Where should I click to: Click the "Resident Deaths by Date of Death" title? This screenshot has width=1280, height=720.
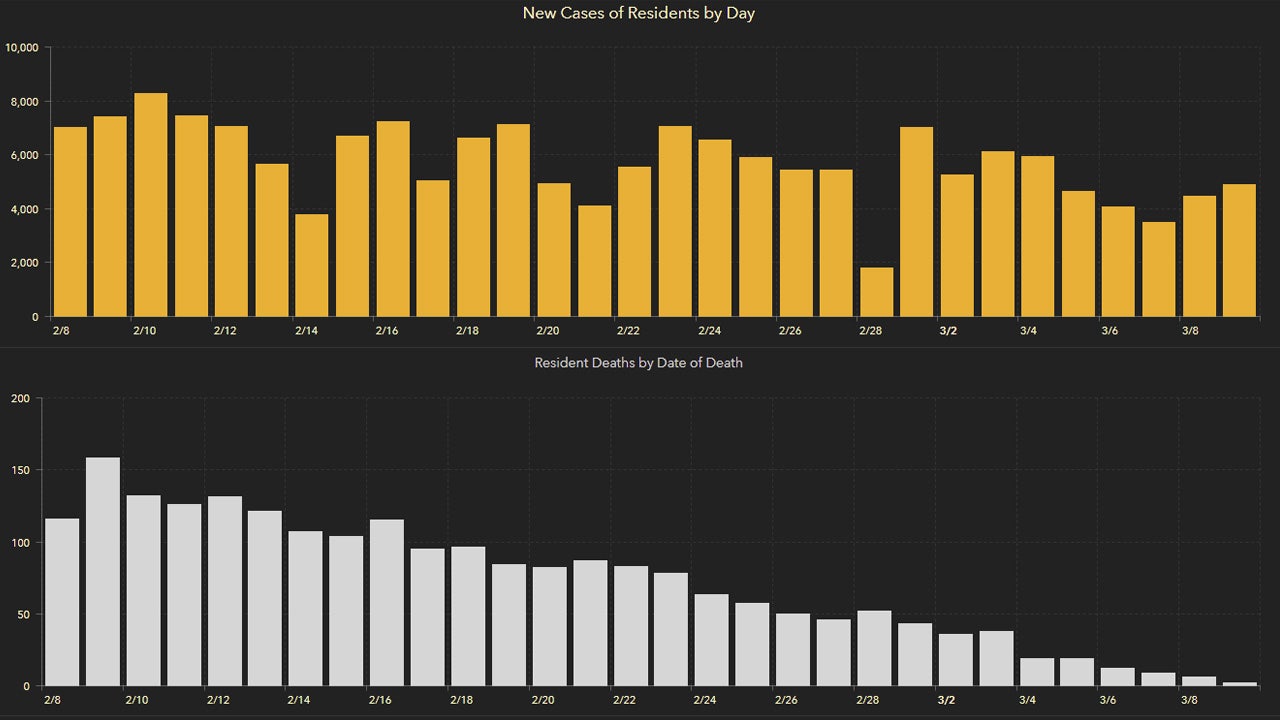point(639,363)
